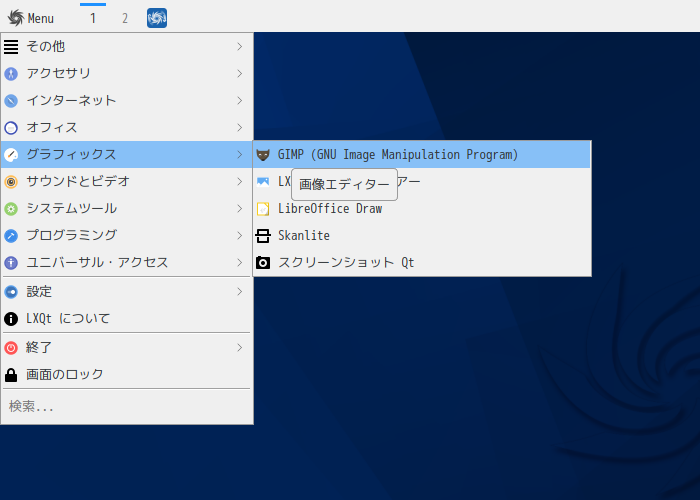
Task: Switch to desktop workspace 2
Action: 125,18
